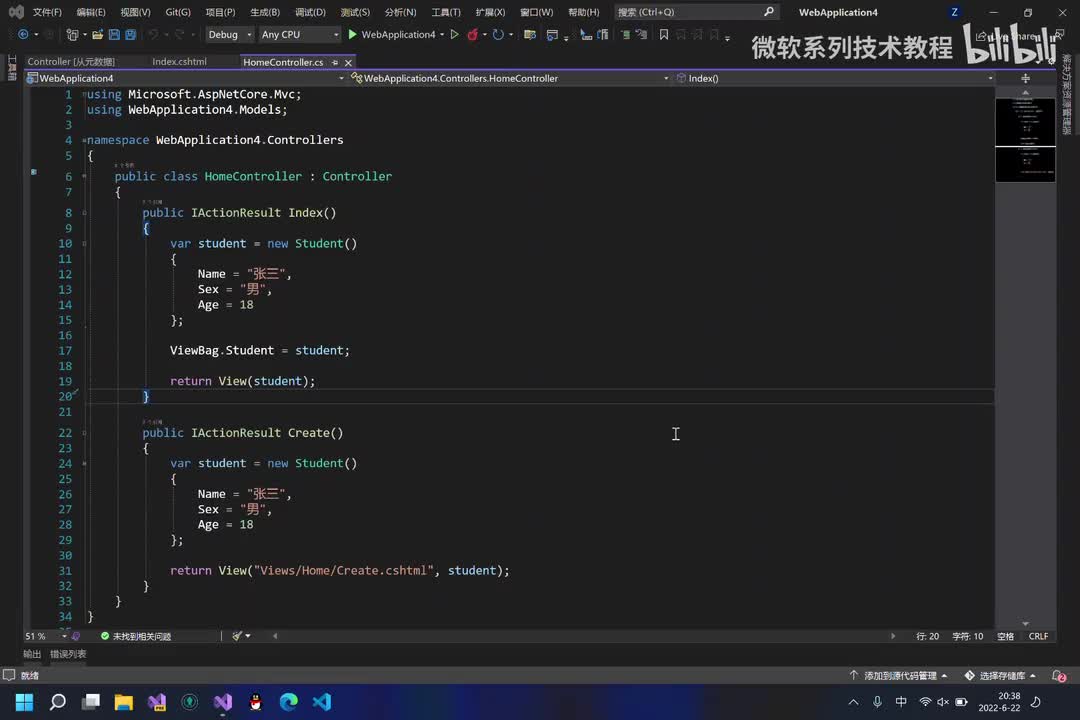Save the current file with the floppy icon
Viewport: 1080px width, 720px height.
tap(114, 34)
